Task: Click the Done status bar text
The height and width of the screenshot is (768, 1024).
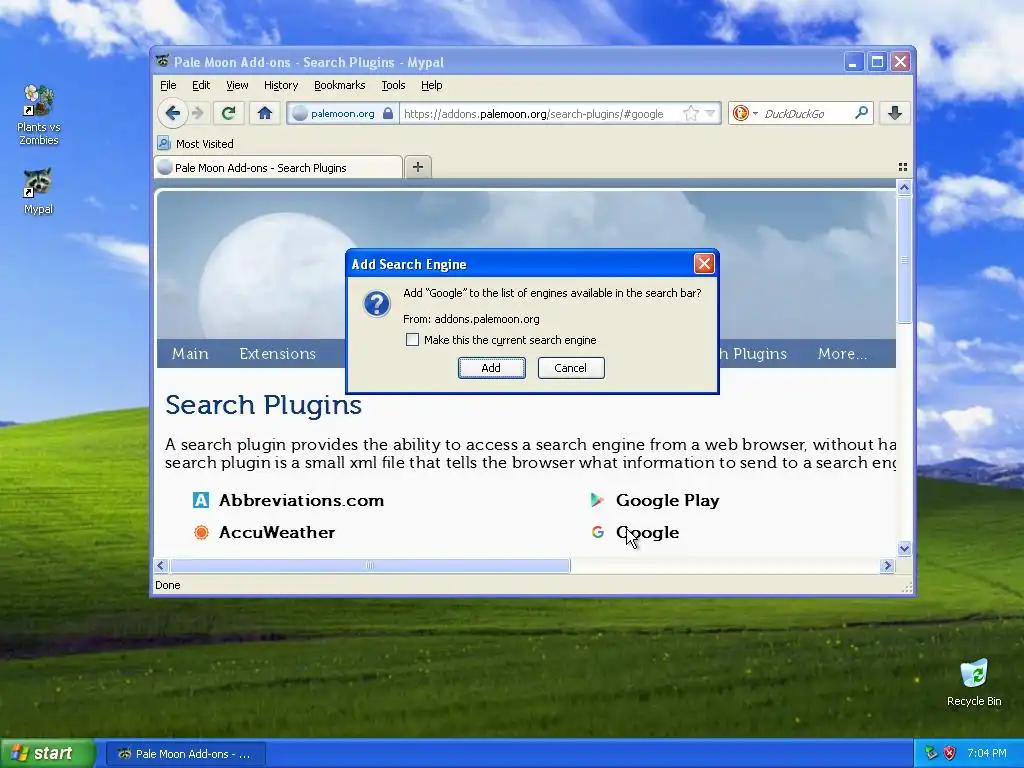Action: (x=167, y=585)
